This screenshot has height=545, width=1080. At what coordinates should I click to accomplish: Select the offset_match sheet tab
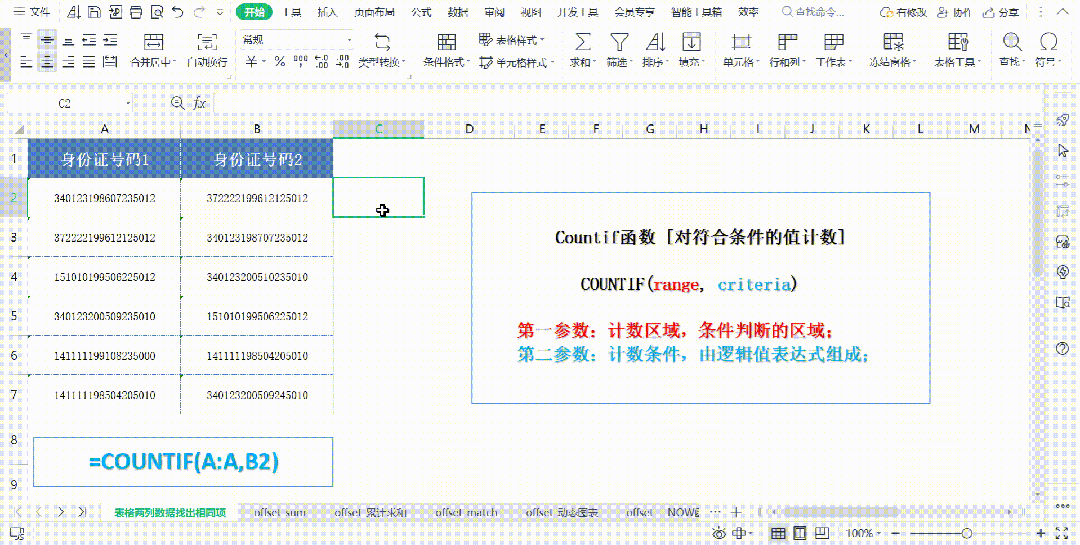(466, 513)
